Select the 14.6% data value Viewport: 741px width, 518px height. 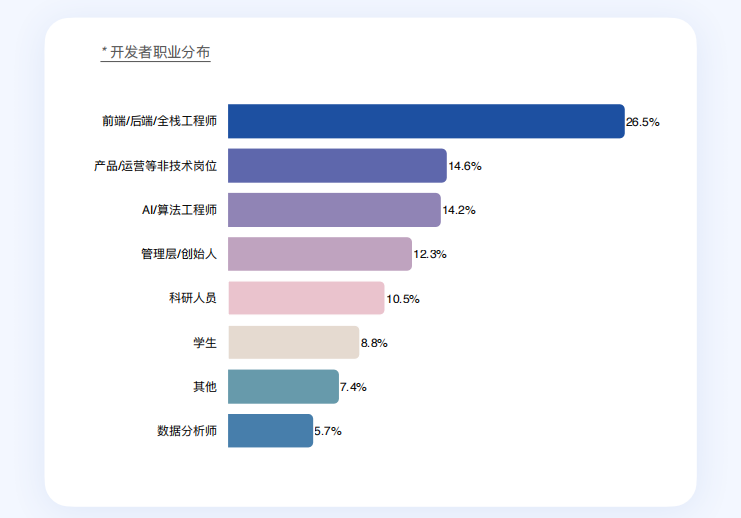pyautogui.click(x=465, y=166)
